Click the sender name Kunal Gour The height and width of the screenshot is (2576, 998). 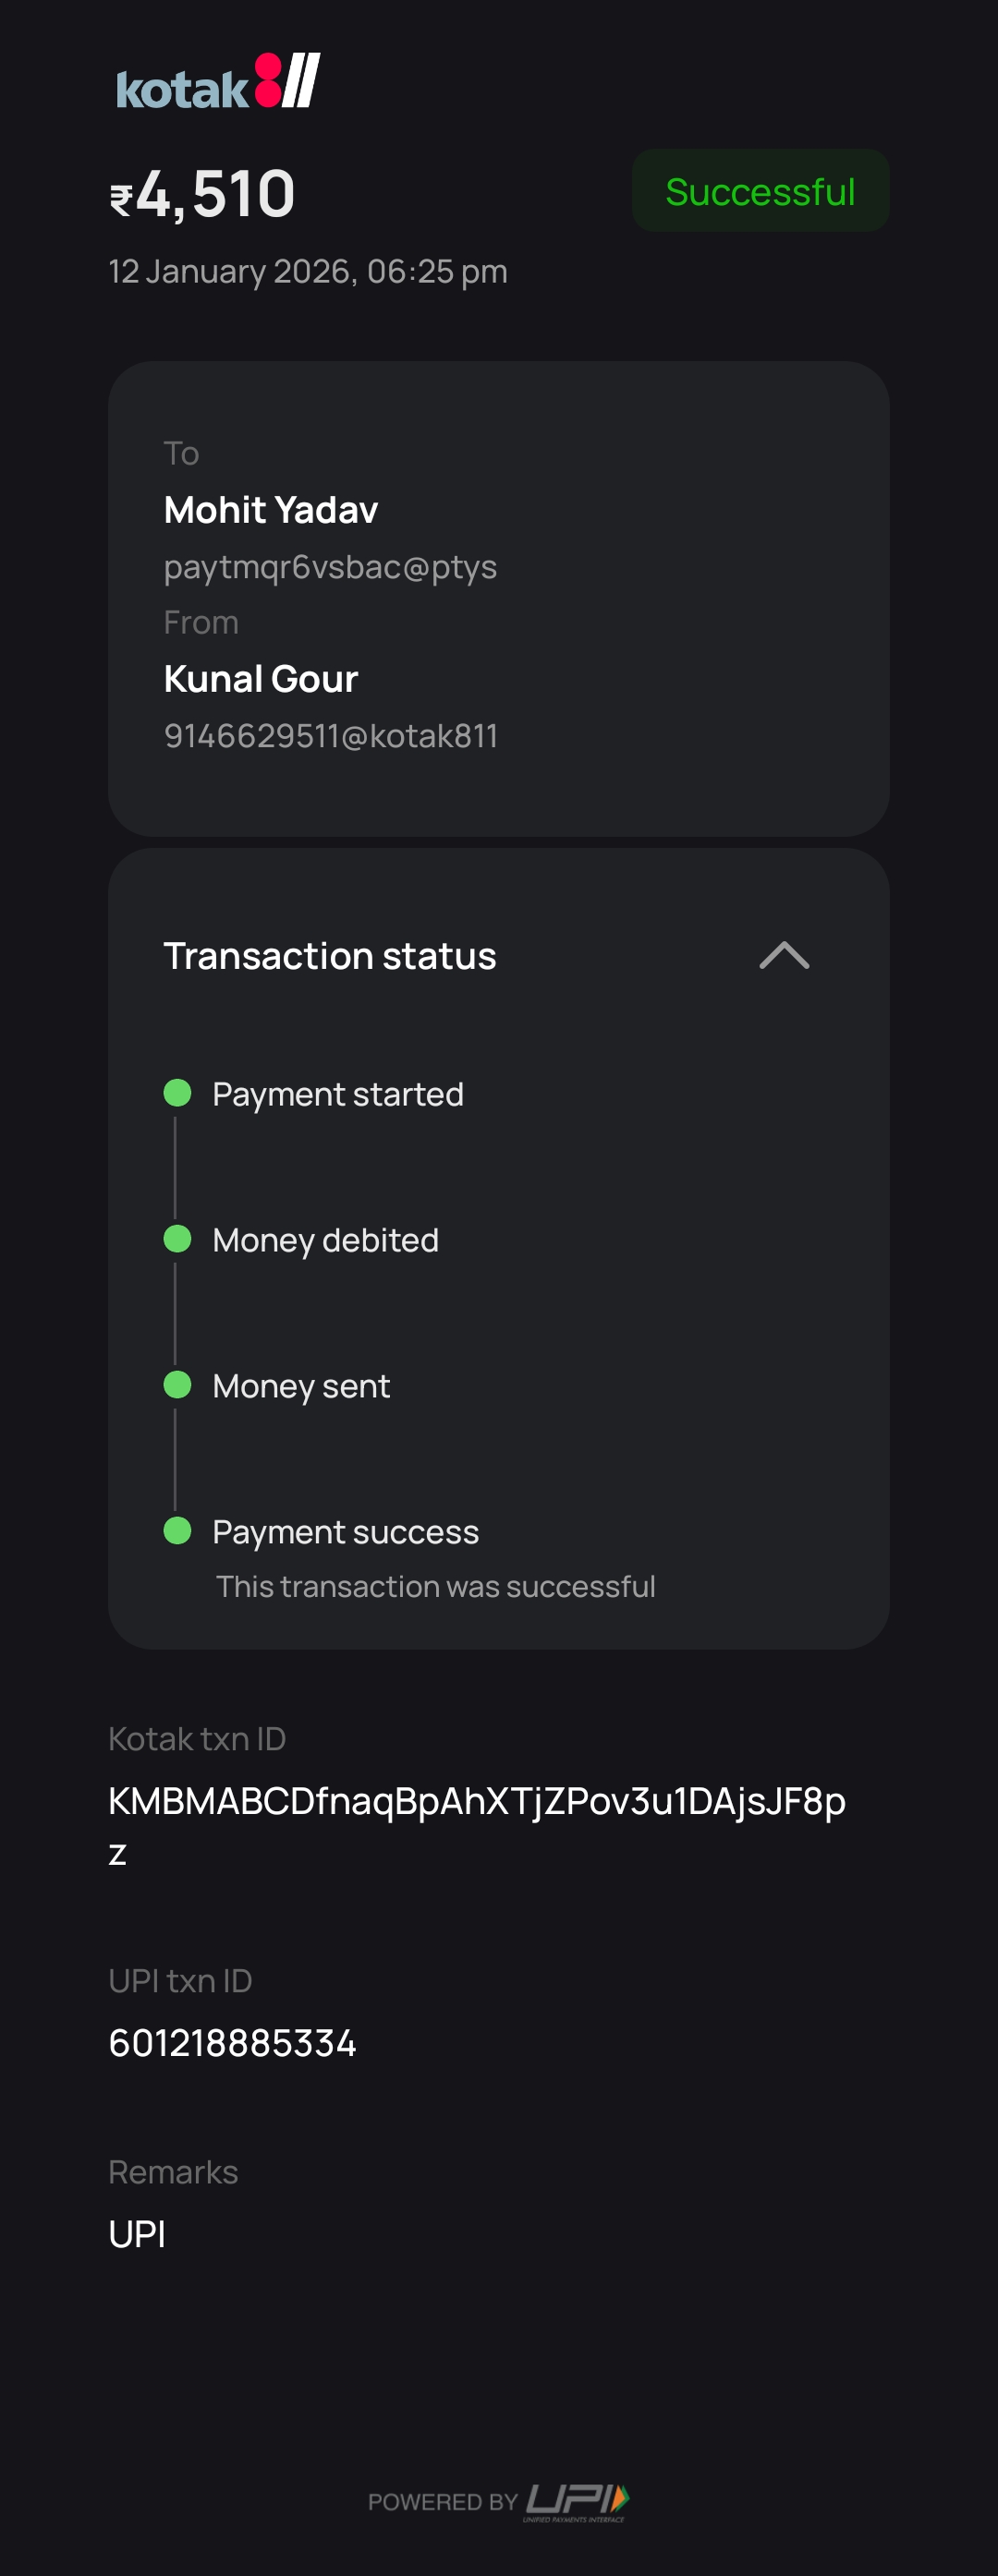click(261, 679)
